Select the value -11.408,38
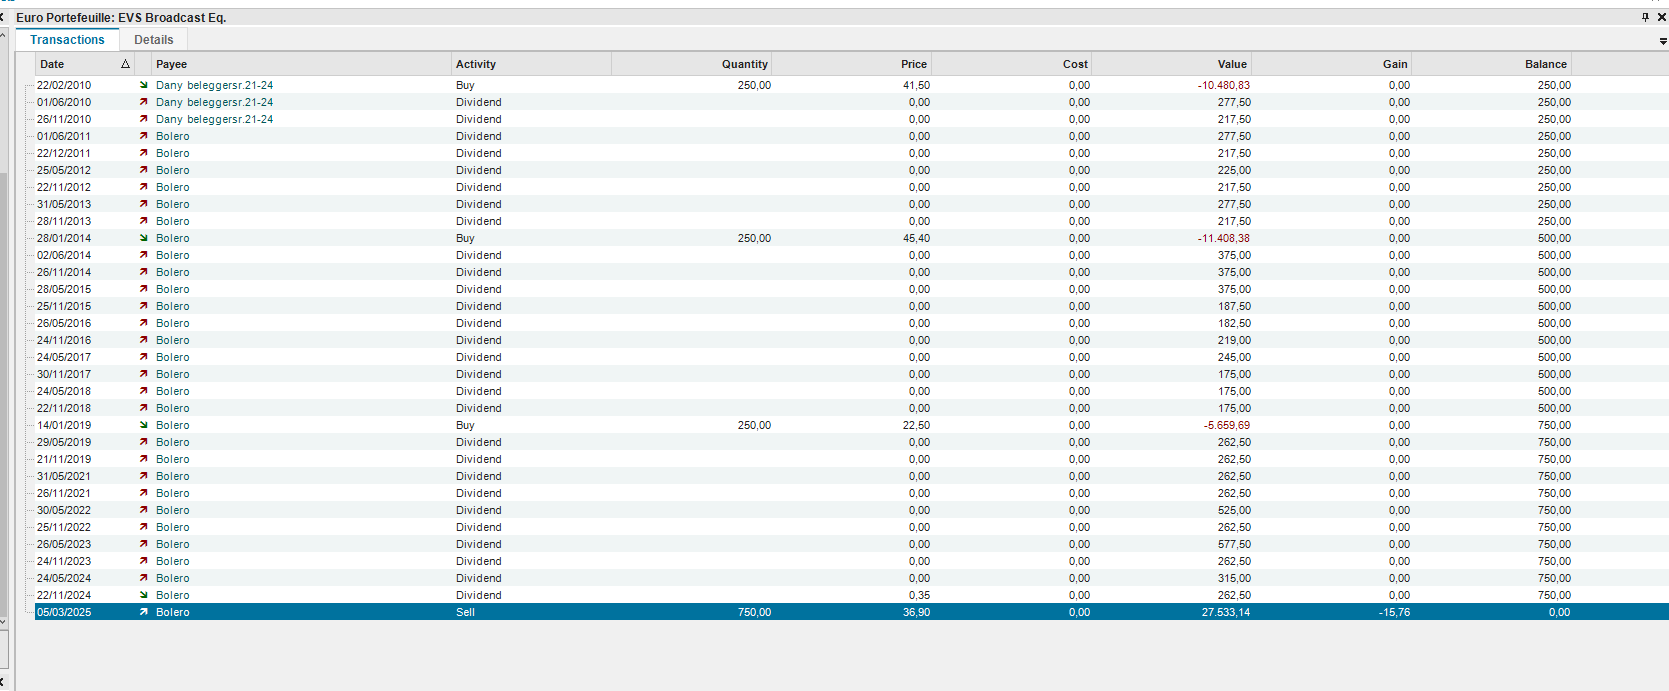 coord(1224,238)
